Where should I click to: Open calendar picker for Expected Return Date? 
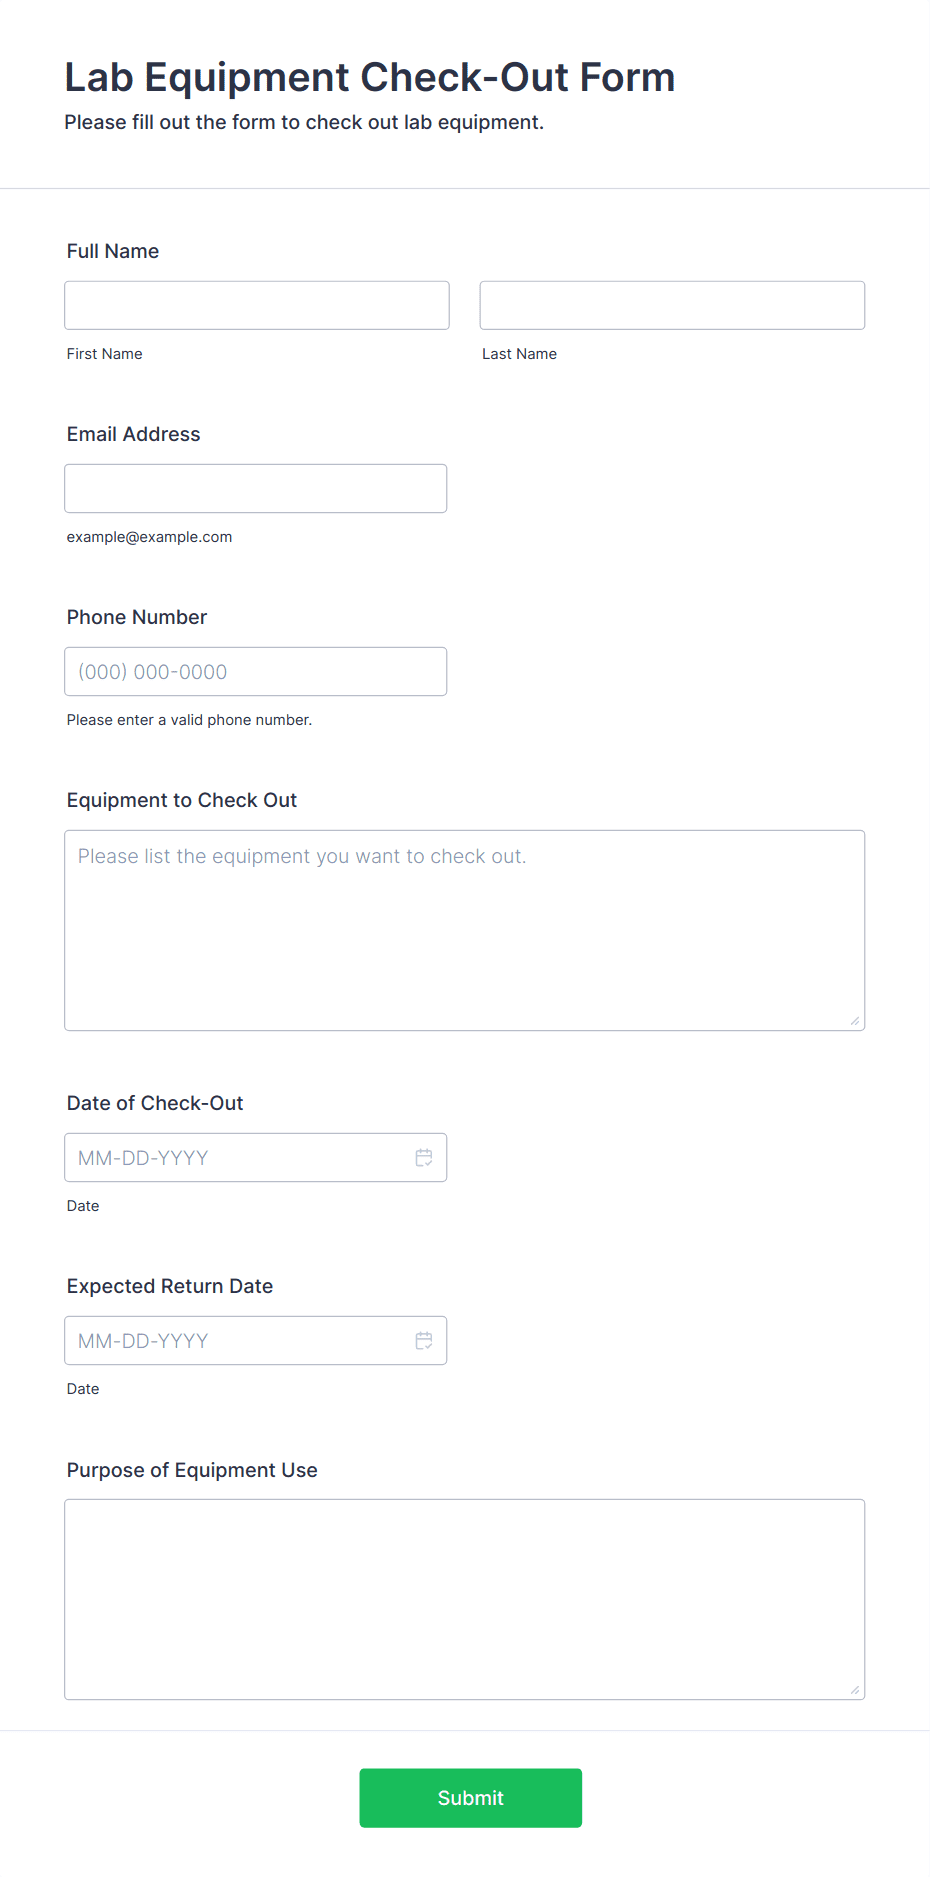424,1340
